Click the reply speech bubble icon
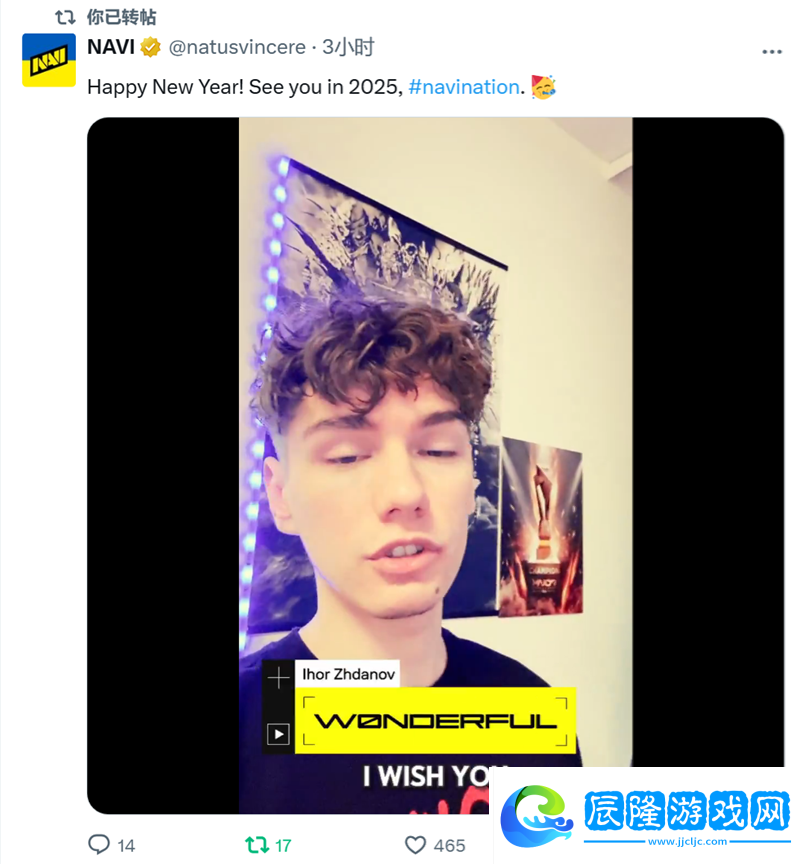This screenshot has width=800, height=864. pos(99,844)
